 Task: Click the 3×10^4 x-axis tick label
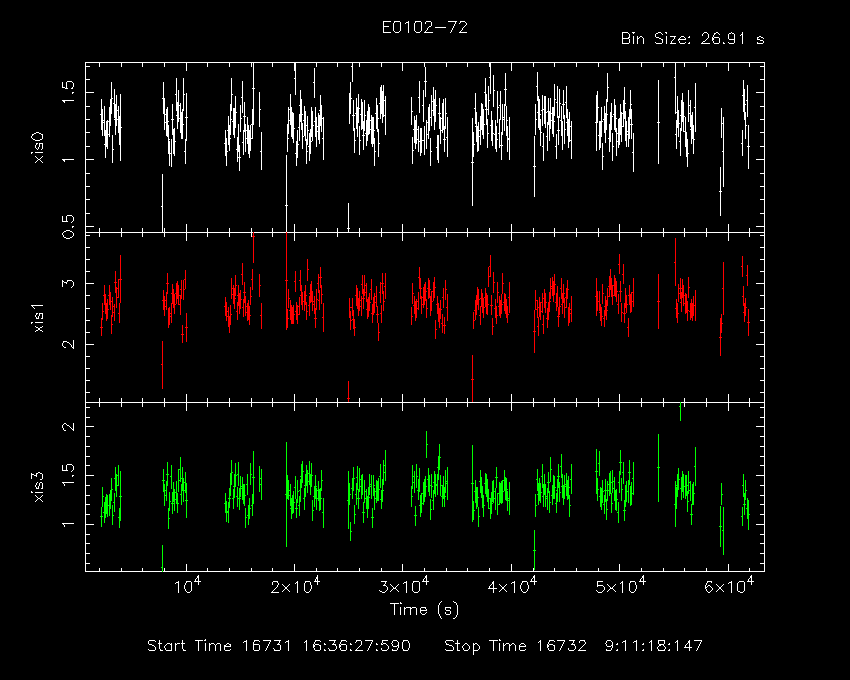point(403,586)
